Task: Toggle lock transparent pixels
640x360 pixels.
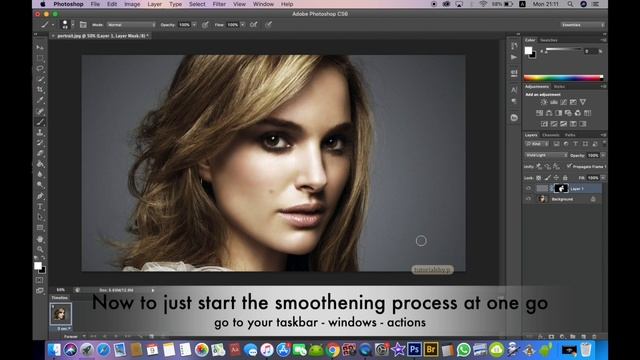Action: click(x=538, y=178)
